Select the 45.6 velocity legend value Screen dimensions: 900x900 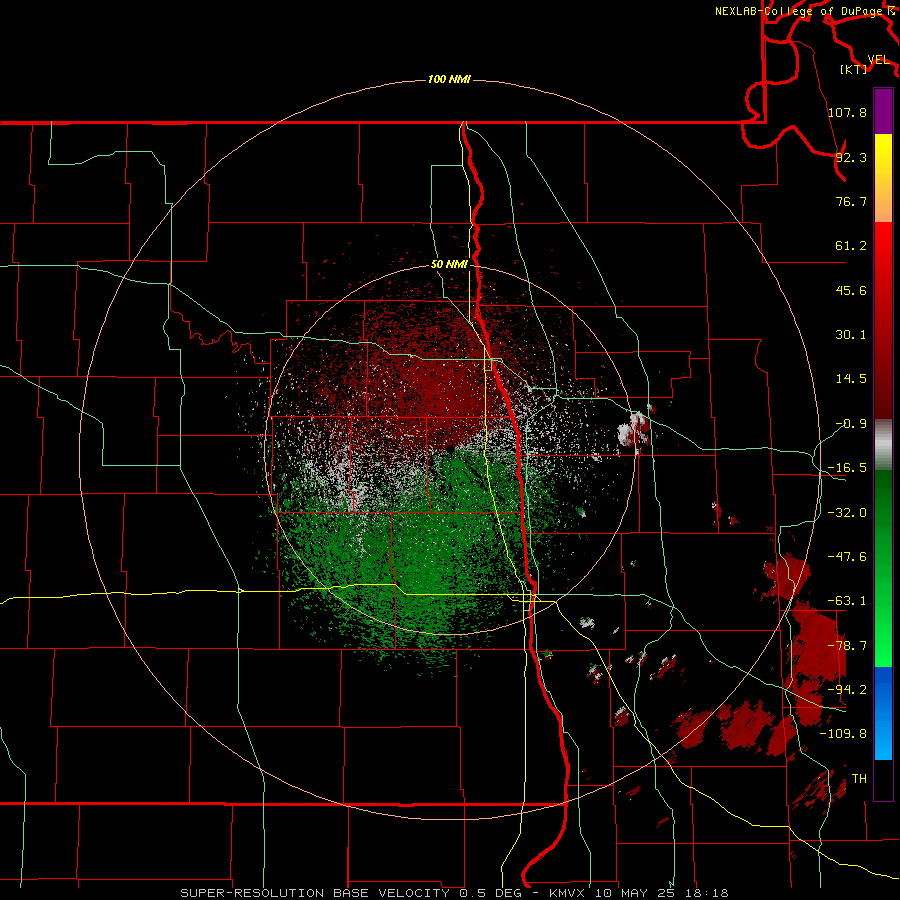(851, 290)
